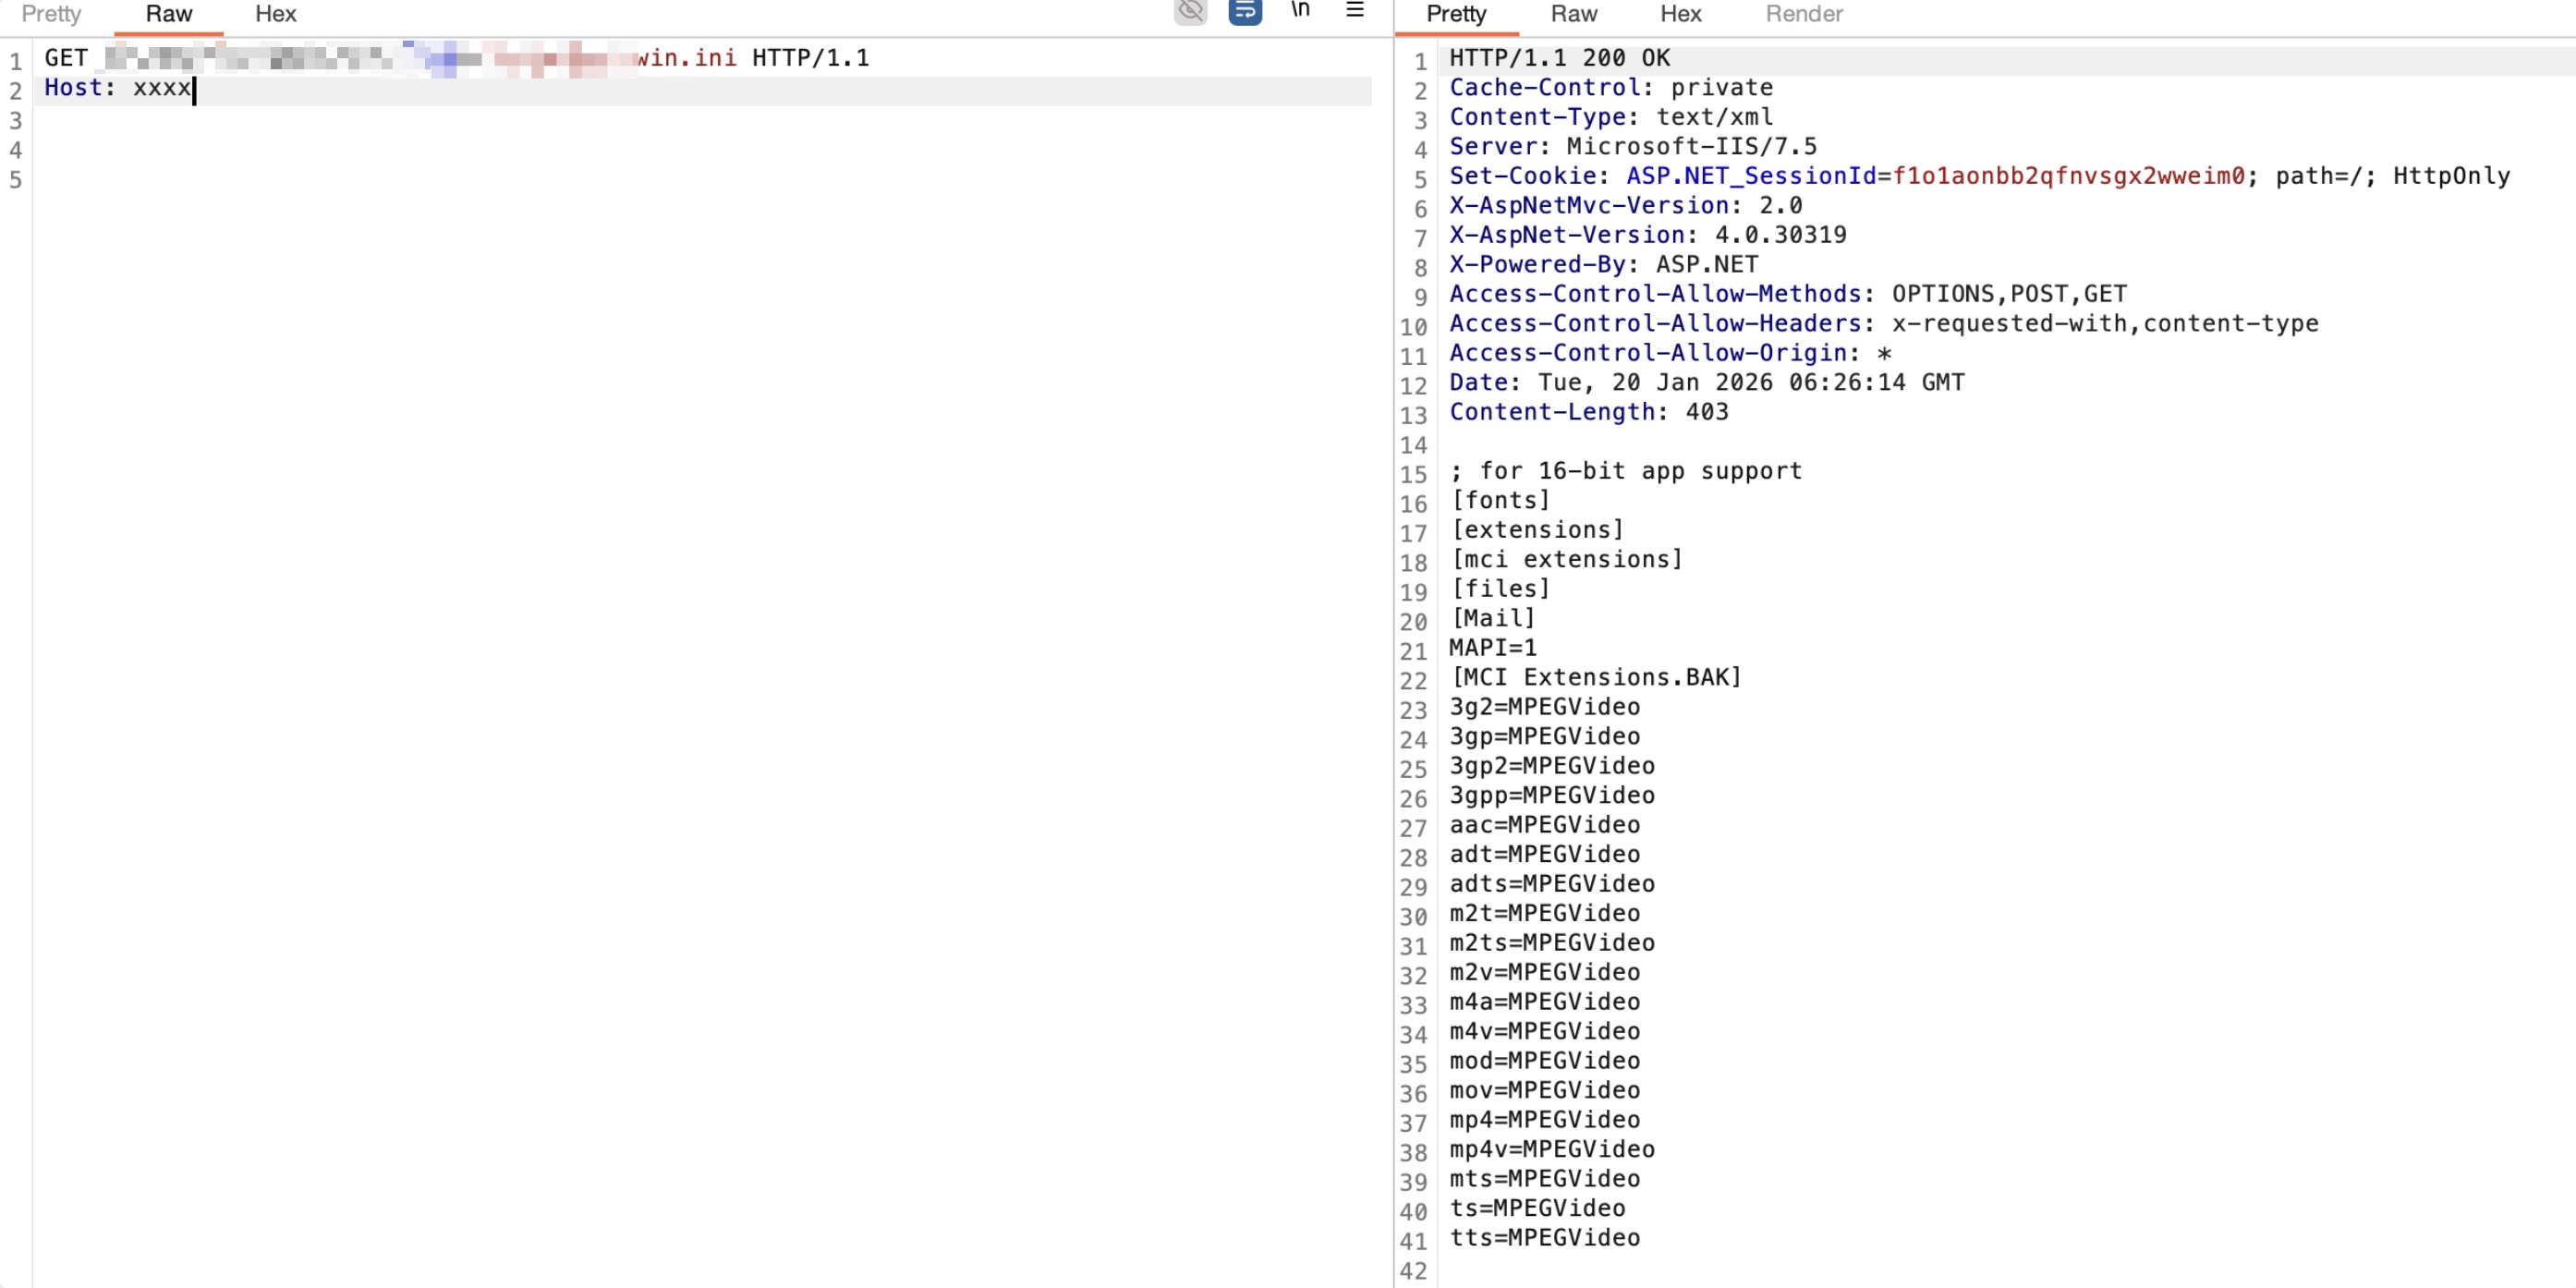The width and height of the screenshot is (2576, 1288).
Task: Open the response Hex tab
Action: pos(1680,14)
